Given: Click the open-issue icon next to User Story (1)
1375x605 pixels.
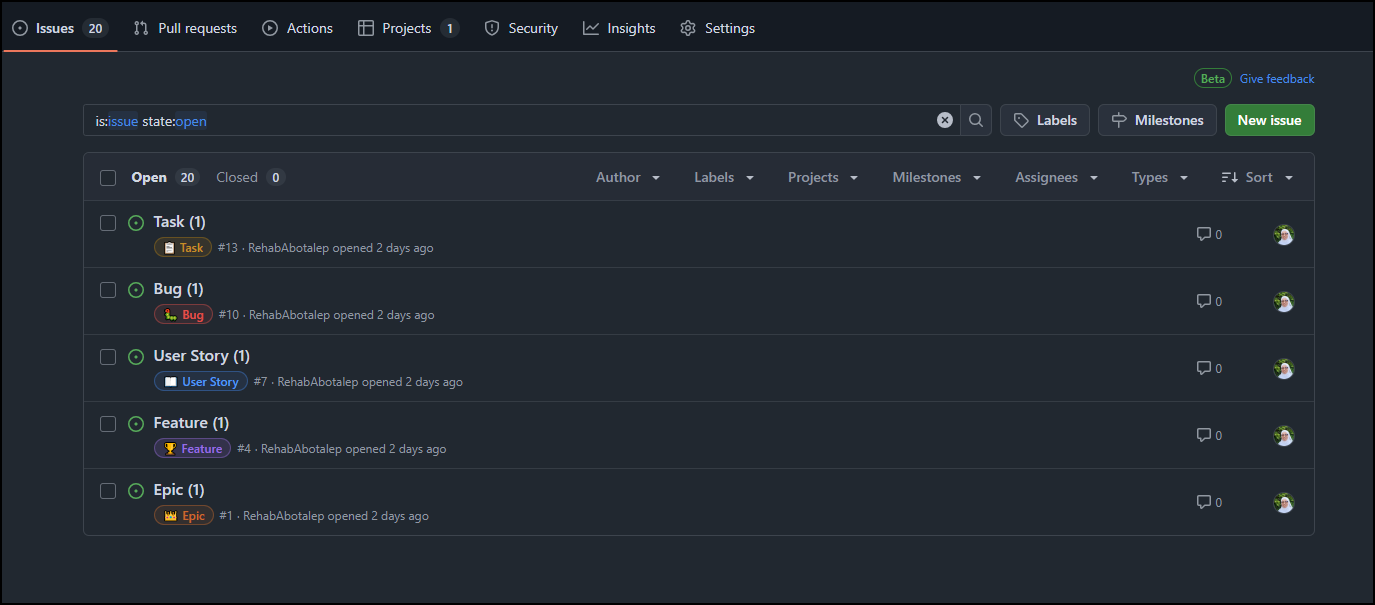Looking at the screenshot, I should pyautogui.click(x=137, y=357).
